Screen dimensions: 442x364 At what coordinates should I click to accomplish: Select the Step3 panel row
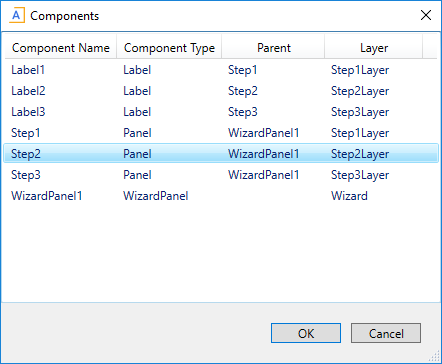(221, 175)
